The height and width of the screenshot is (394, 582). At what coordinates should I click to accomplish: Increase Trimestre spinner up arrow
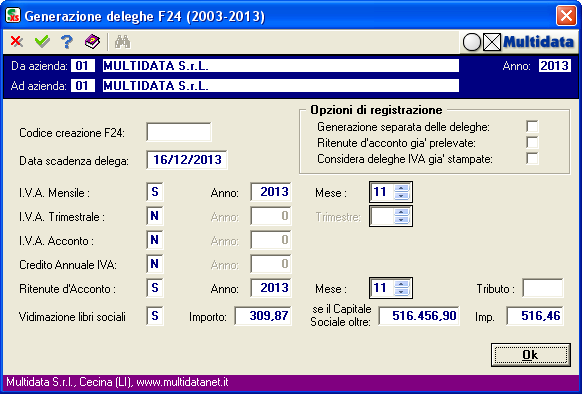401,212
